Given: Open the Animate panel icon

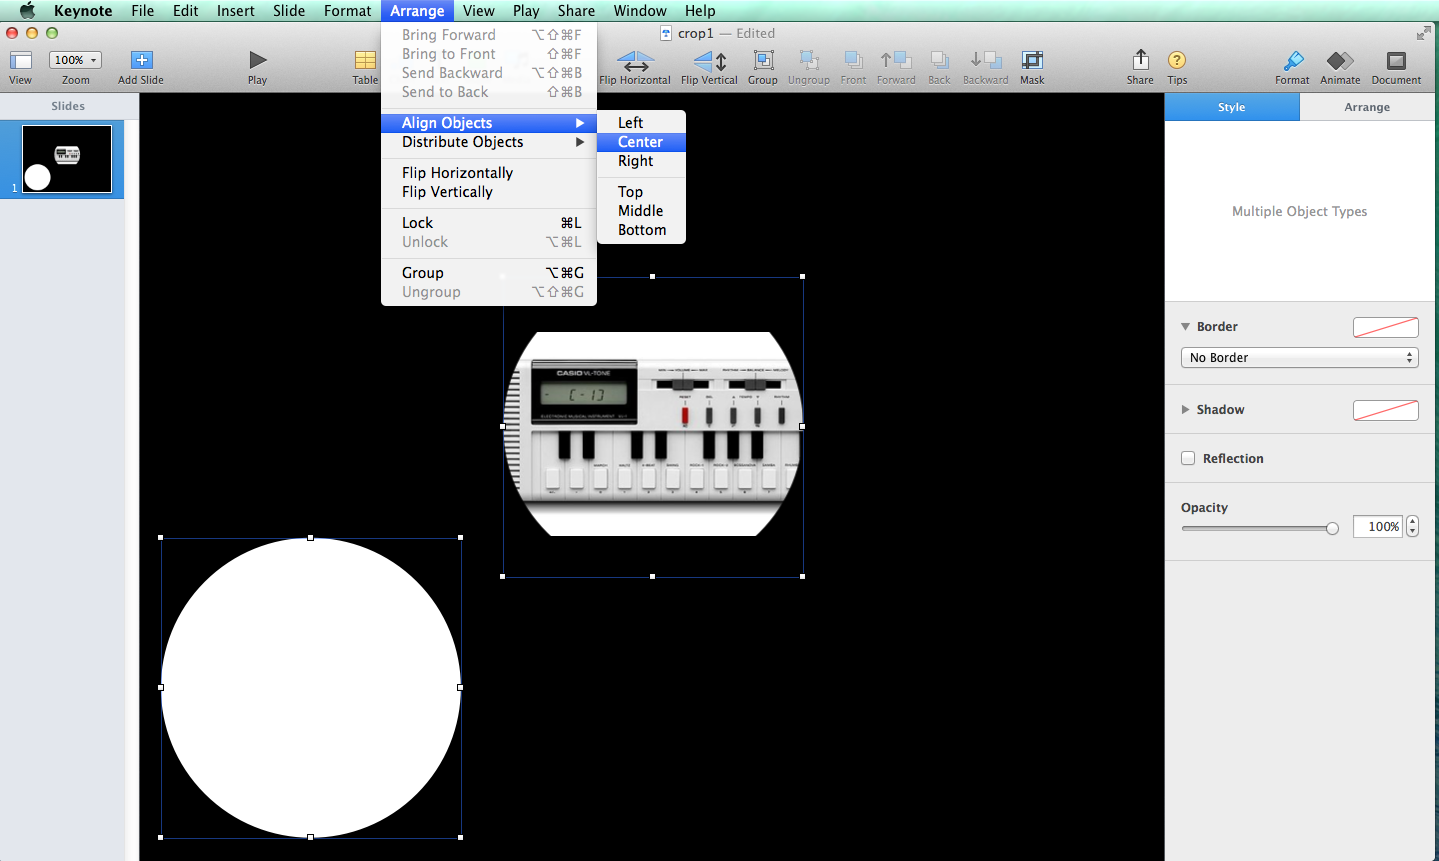Looking at the screenshot, I should click(x=1339, y=62).
